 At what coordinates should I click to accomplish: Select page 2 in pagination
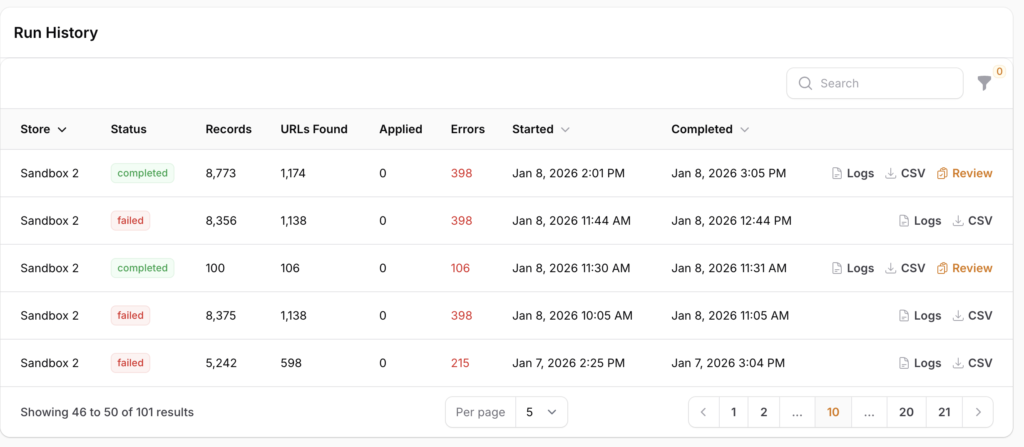click(764, 412)
